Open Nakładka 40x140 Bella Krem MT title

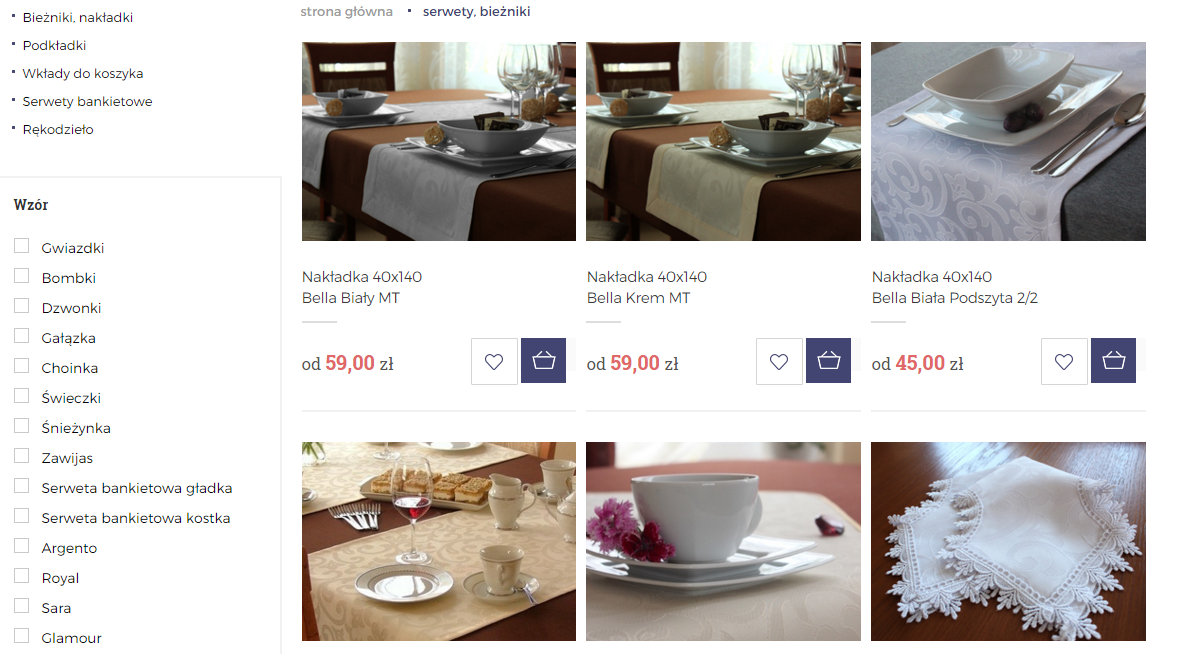647,287
